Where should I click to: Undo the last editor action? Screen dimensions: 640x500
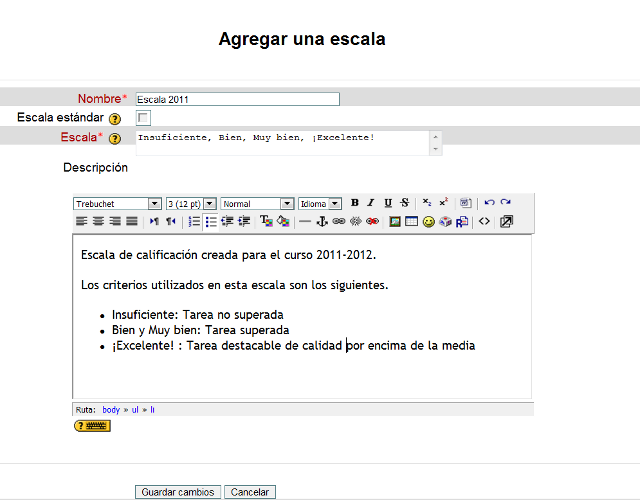coord(489,203)
